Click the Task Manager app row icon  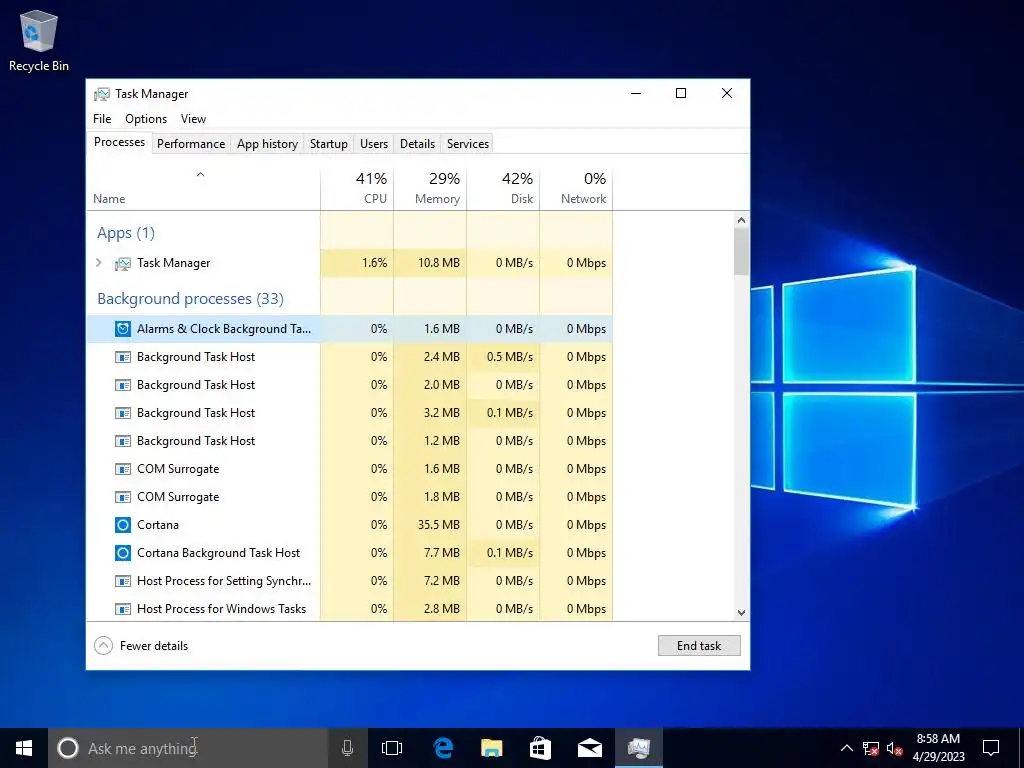(122, 263)
